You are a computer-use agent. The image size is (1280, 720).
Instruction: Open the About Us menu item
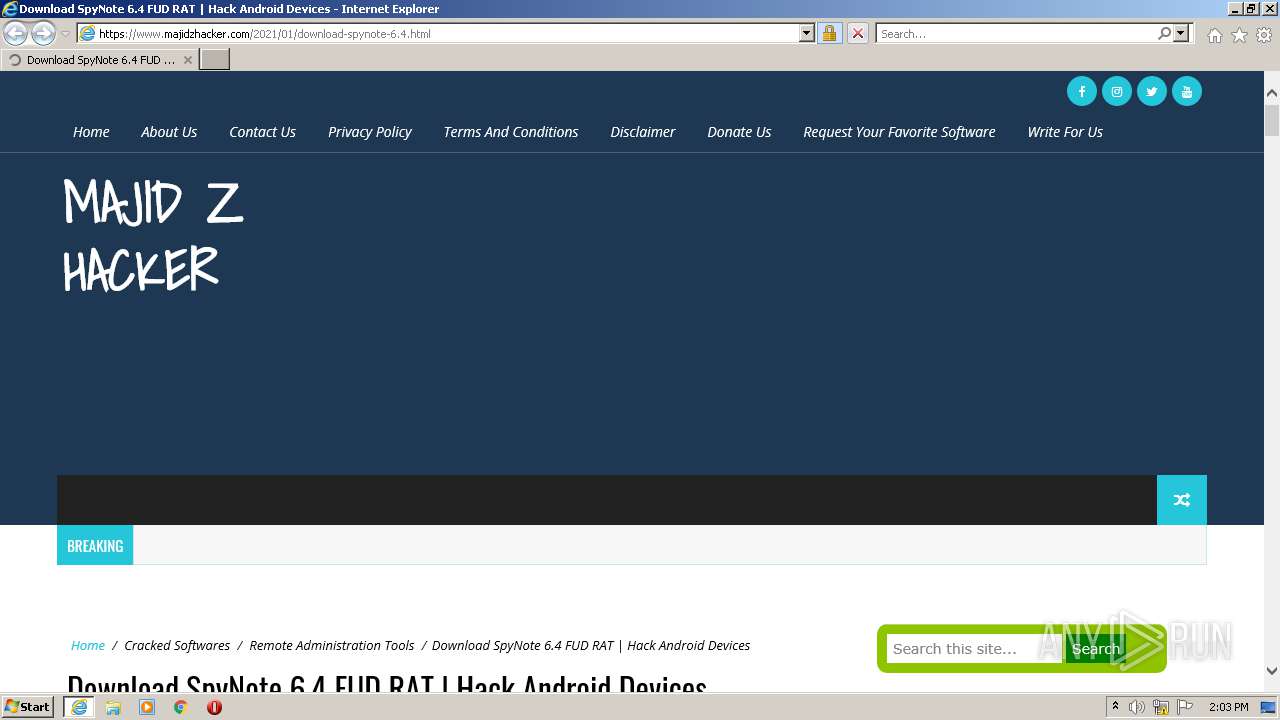(x=169, y=132)
